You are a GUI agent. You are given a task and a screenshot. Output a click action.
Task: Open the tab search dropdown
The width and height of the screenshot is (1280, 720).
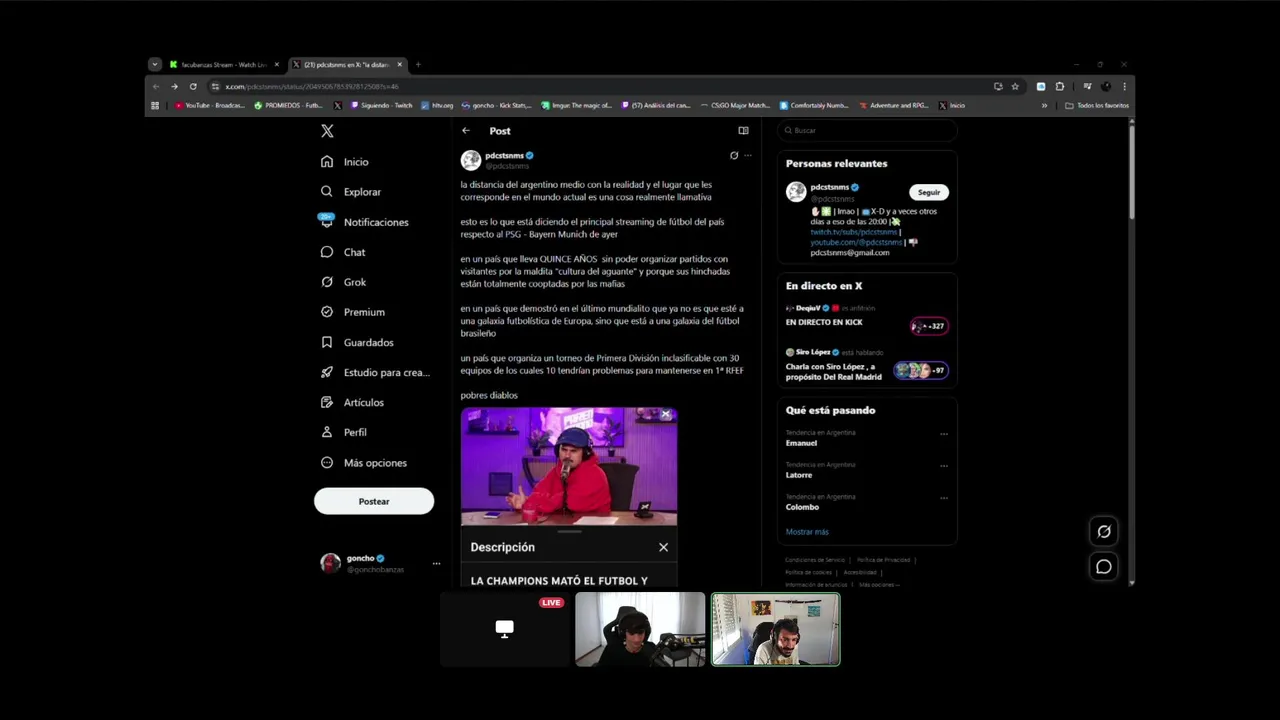pyautogui.click(x=154, y=65)
